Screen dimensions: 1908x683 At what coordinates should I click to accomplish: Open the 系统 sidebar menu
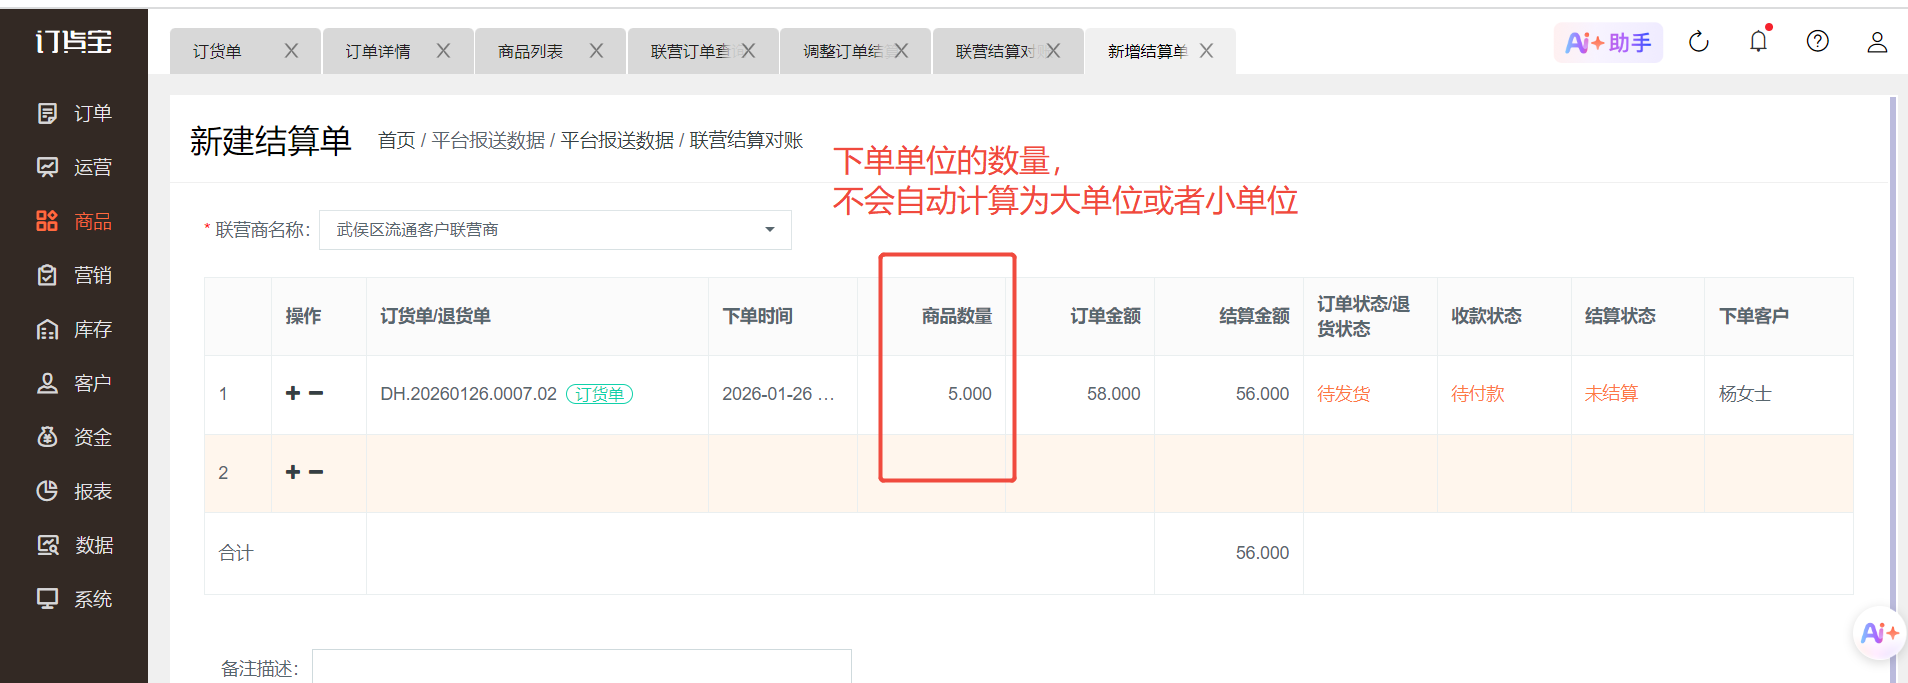[x=74, y=599]
